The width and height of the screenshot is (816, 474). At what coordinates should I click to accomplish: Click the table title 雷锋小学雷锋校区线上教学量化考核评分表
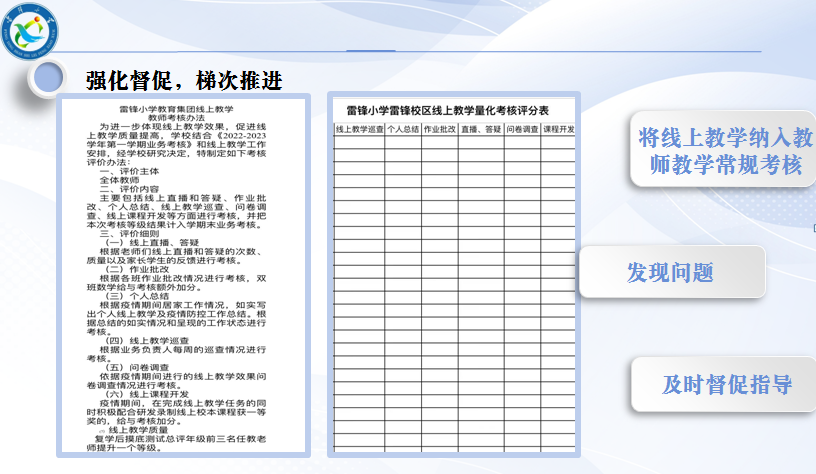click(x=448, y=110)
